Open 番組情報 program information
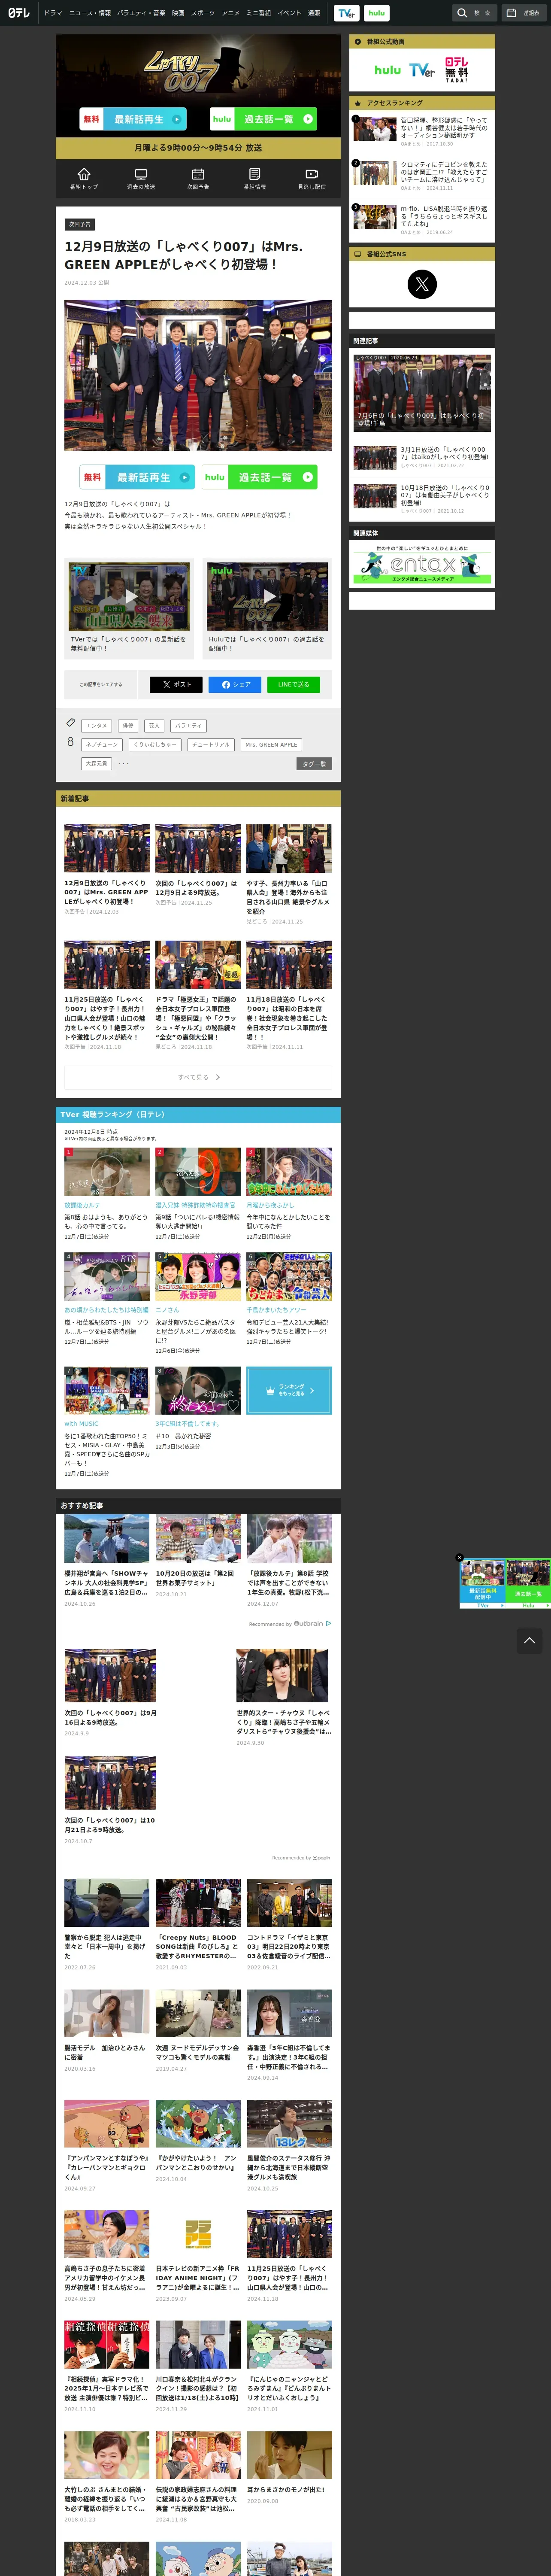The height and width of the screenshot is (2576, 551). pos(255,178)
